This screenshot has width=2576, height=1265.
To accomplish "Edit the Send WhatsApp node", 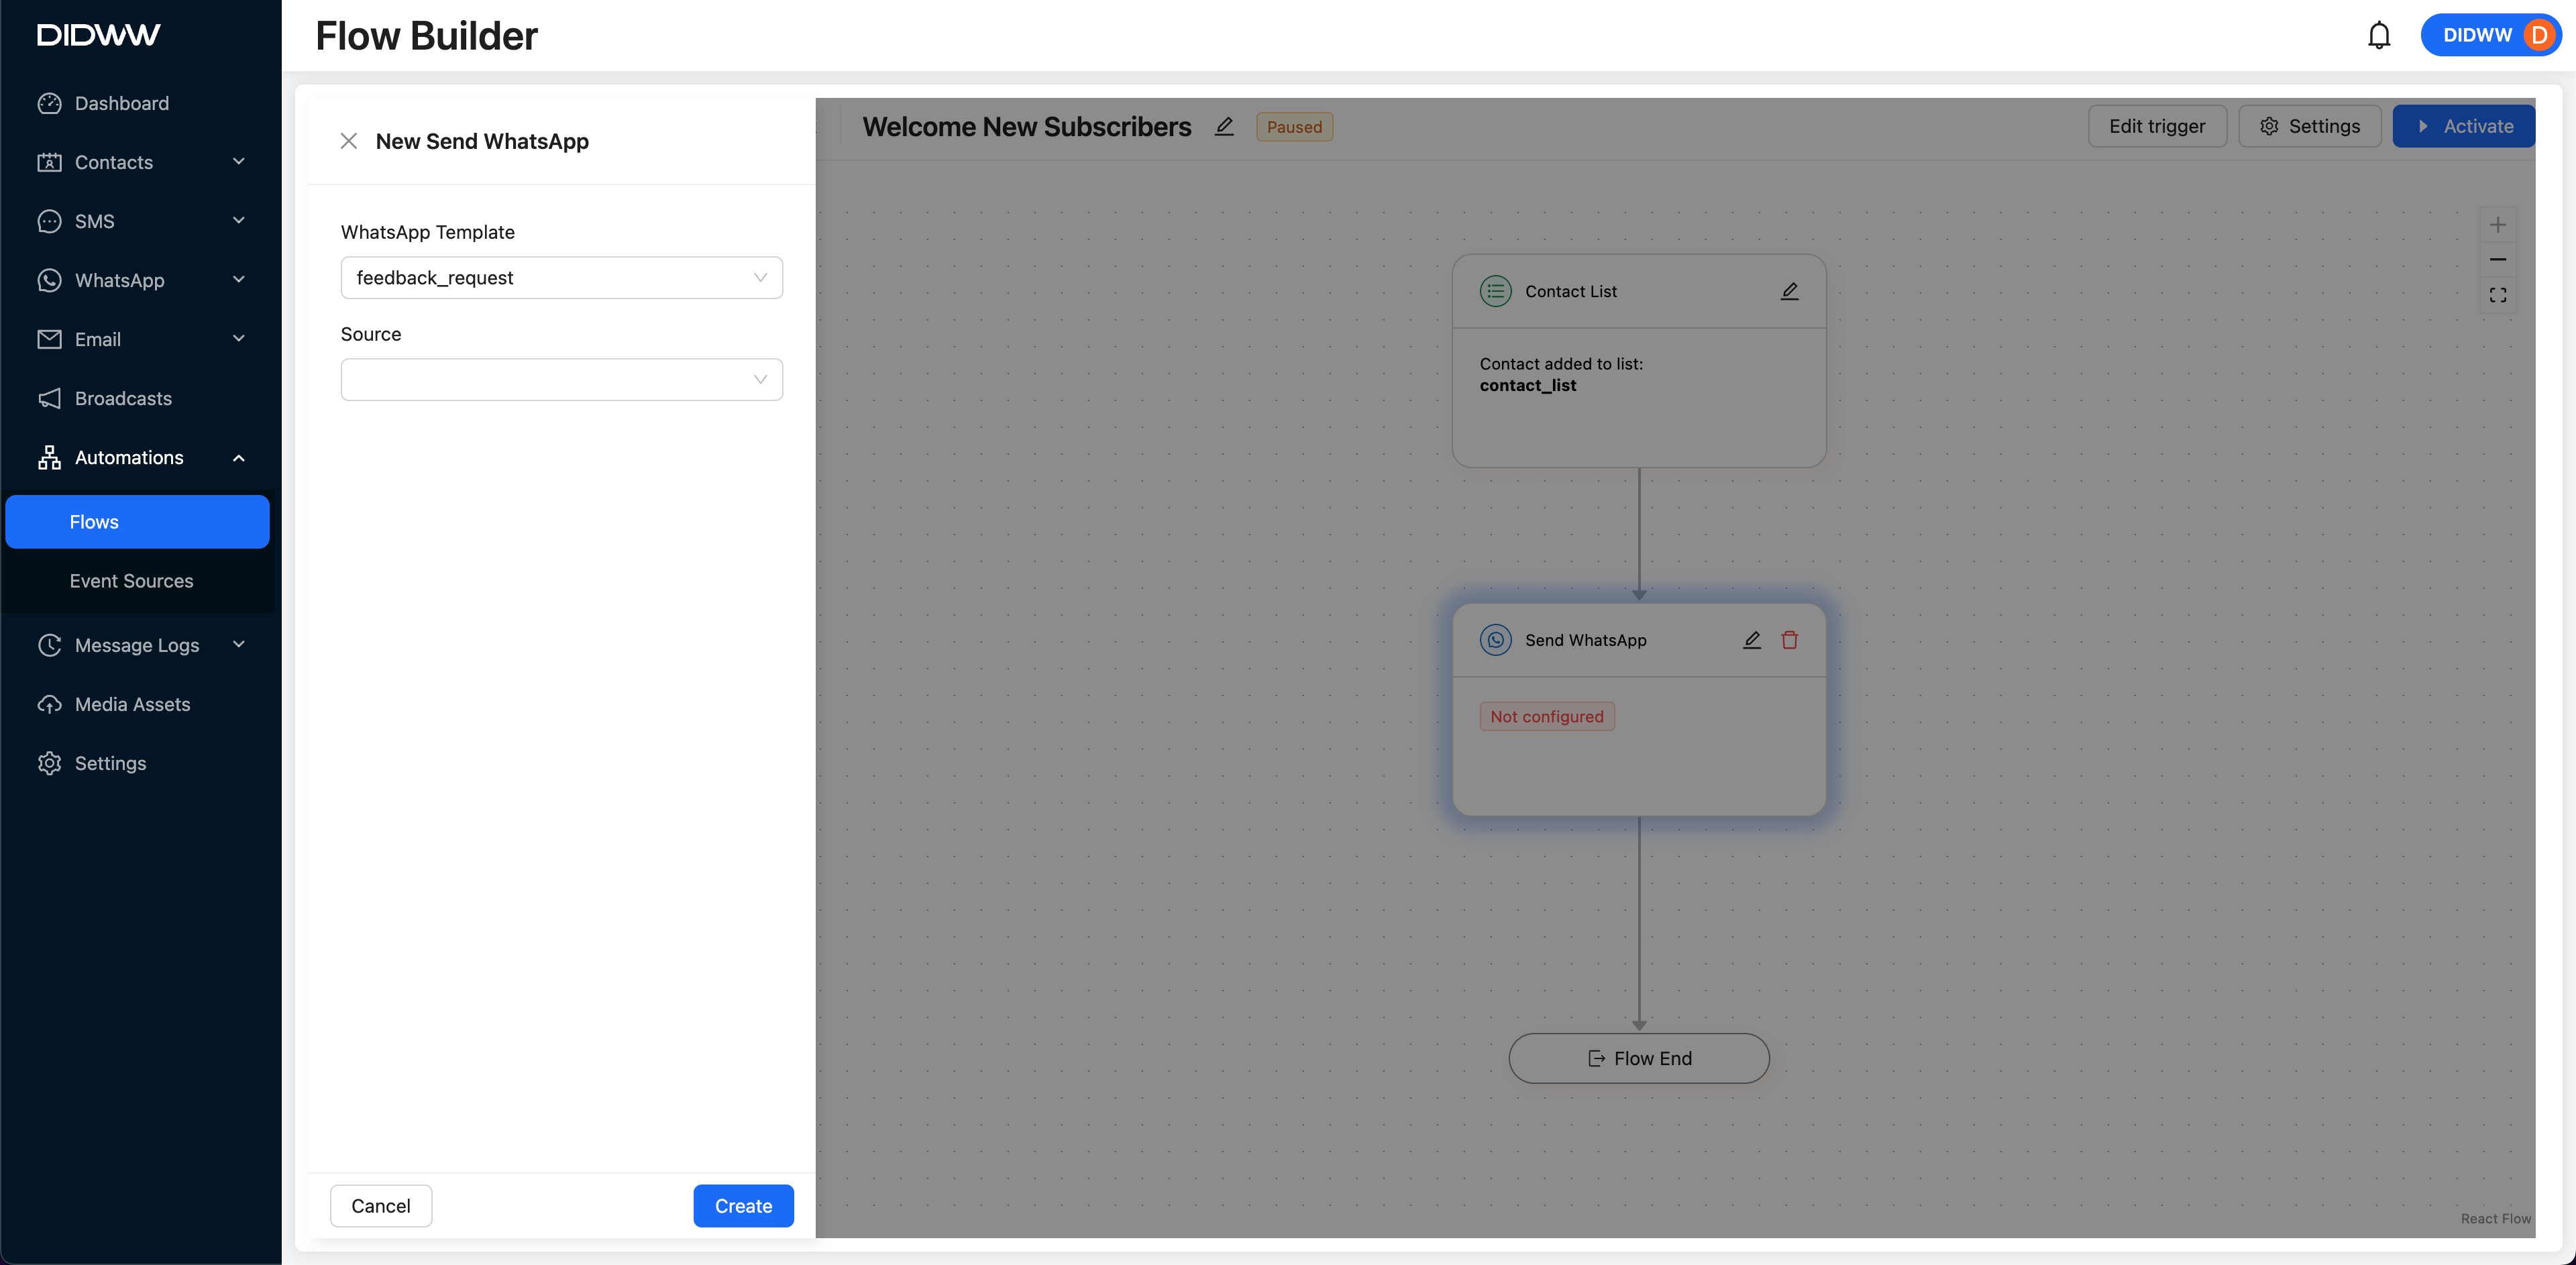I will pos(1751,640).
